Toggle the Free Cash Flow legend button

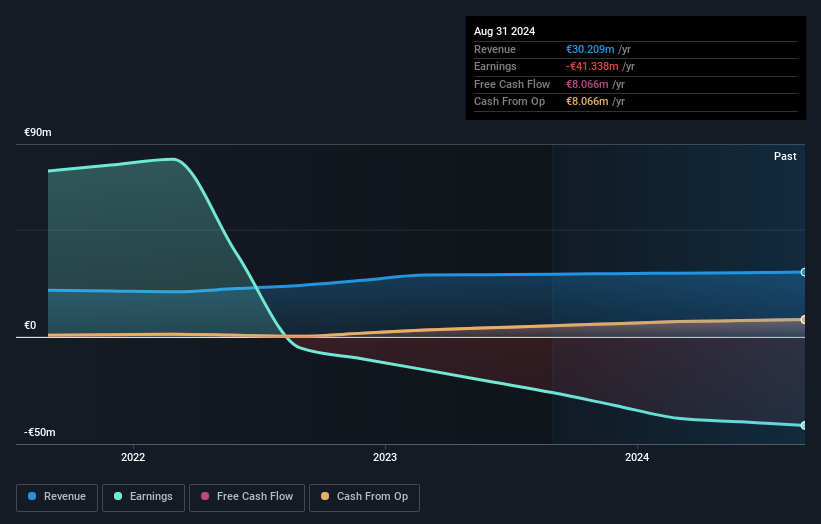247,497
